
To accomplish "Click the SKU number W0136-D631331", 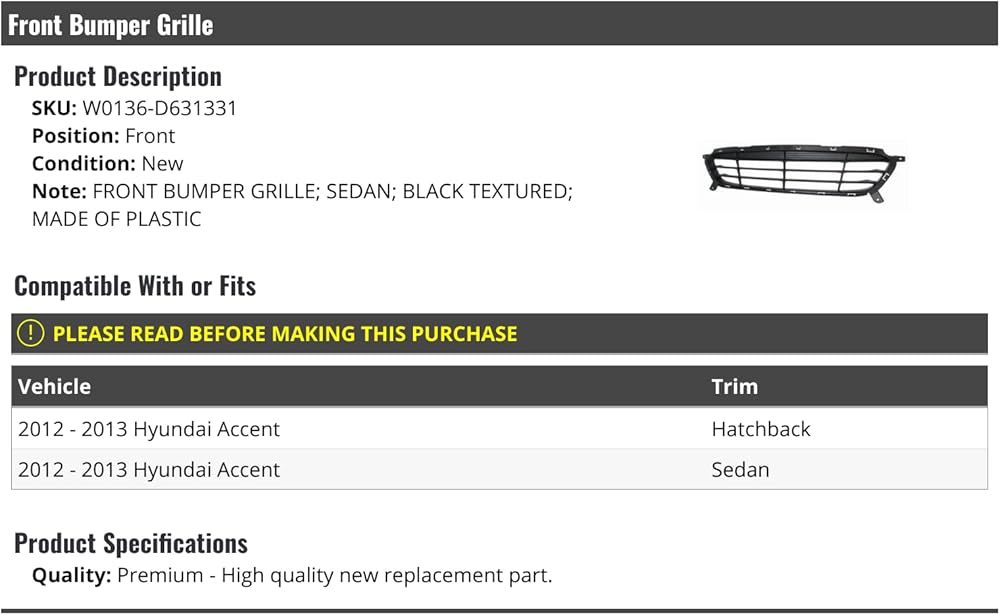I will (160, 108).
